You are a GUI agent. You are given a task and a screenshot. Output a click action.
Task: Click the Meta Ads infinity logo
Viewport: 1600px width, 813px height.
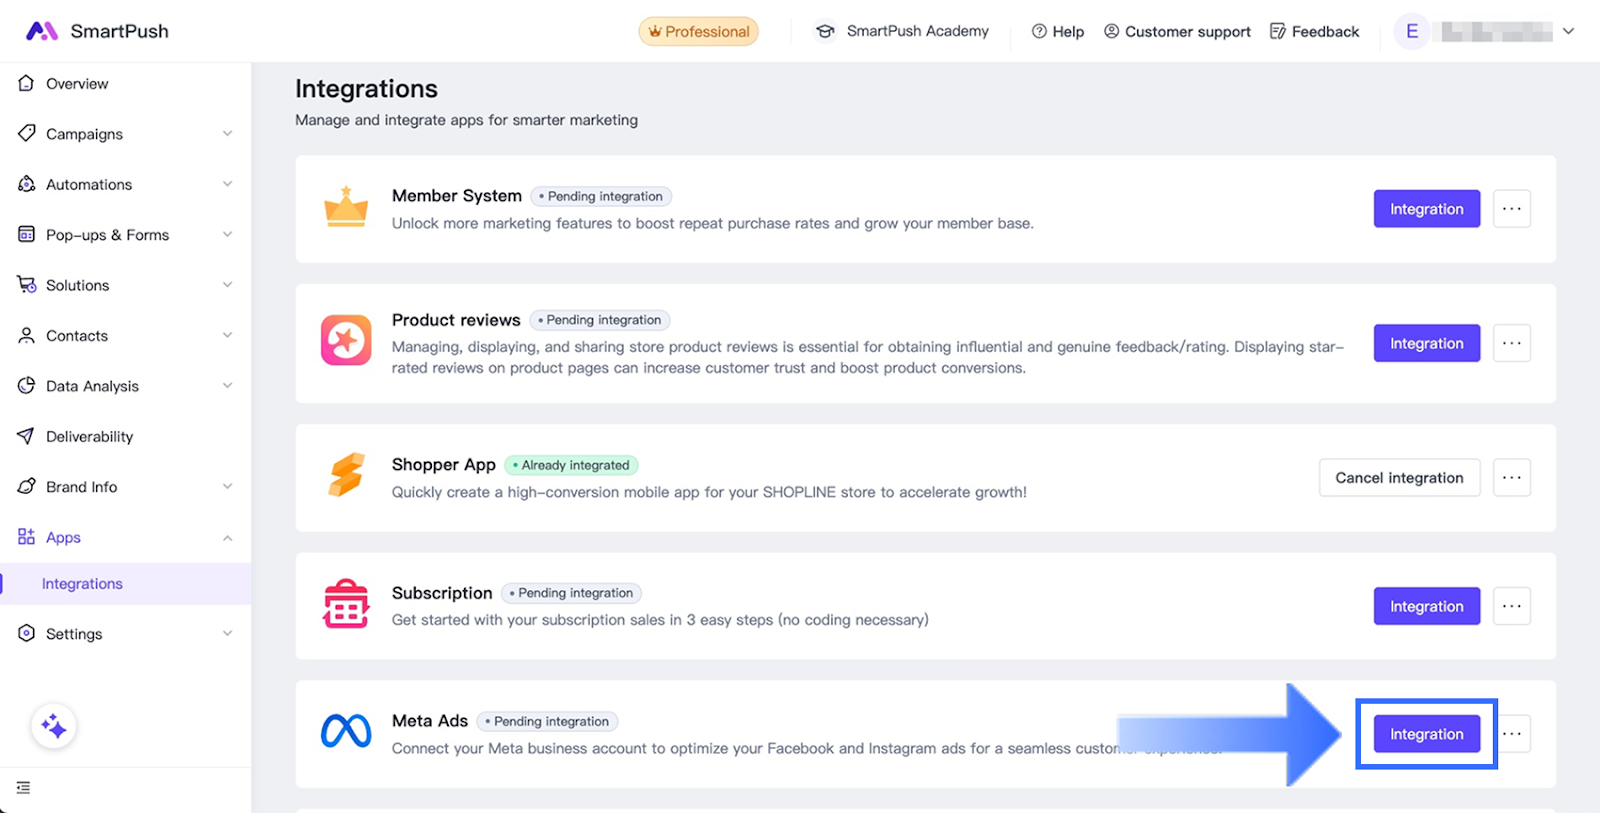pos(346,732)
